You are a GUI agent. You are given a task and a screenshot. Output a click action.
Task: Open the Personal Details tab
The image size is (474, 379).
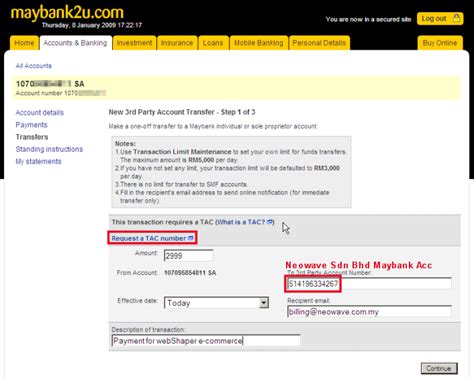(319, 43)
